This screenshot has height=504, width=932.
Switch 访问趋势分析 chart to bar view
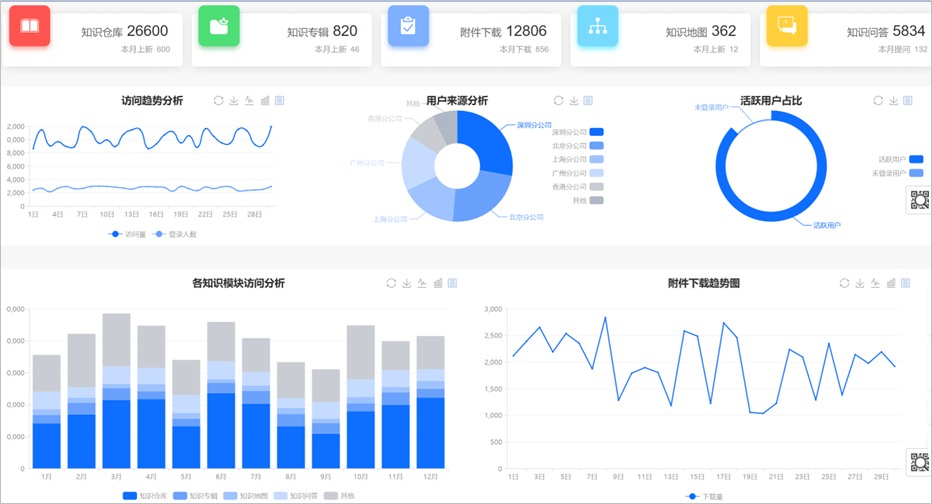click(x=265, y=100)
